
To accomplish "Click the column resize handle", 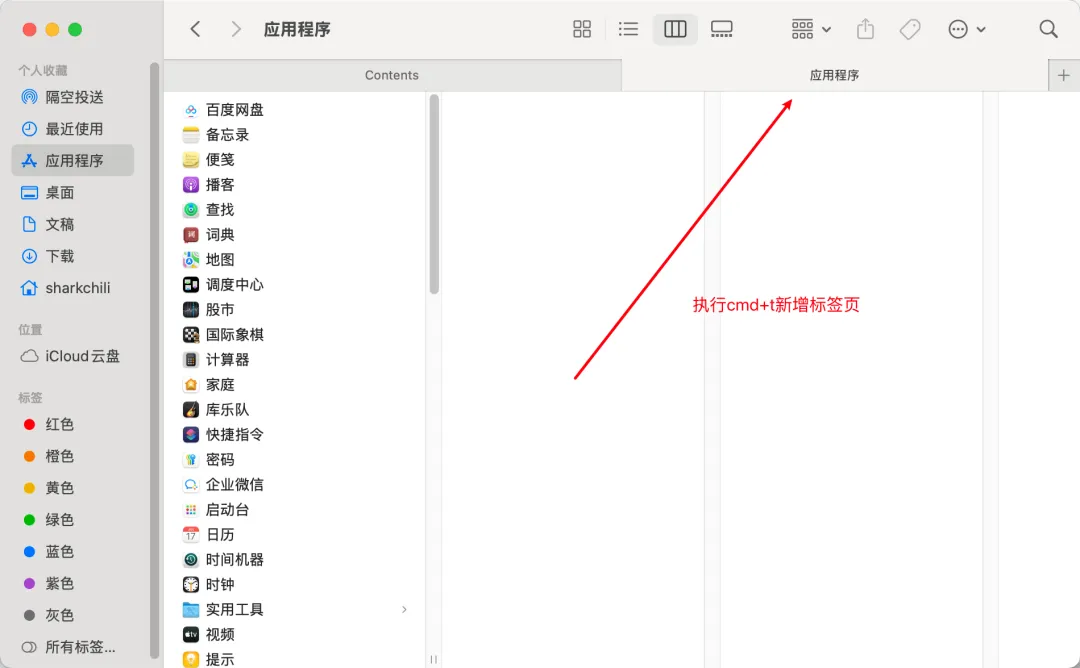I will [433, 659].
